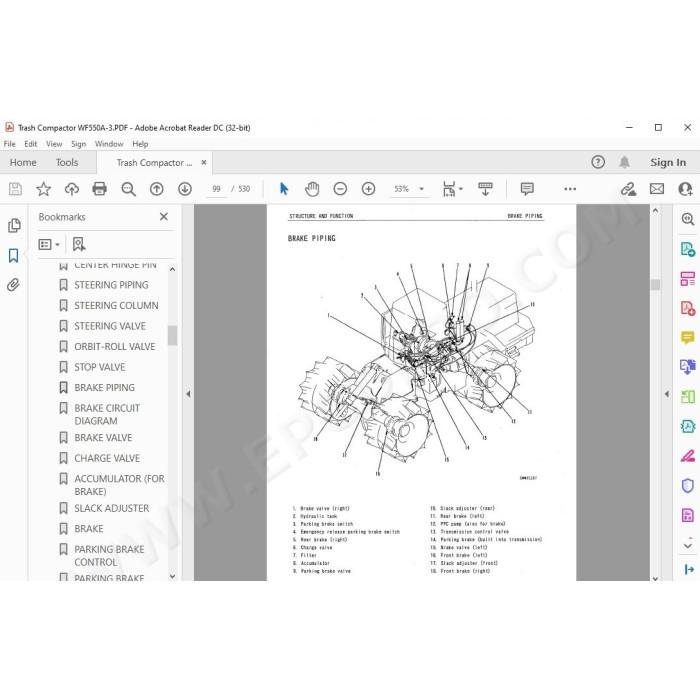The width and height of the screenshot is (700, 700).
Task: Open bookmarks options dropdown menu
Action: 49,245
